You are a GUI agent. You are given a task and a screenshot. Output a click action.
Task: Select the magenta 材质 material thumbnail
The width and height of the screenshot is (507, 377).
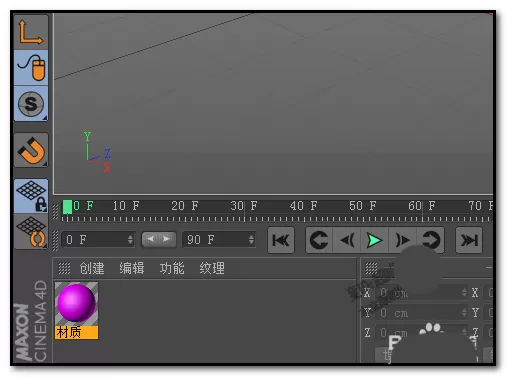76,303
